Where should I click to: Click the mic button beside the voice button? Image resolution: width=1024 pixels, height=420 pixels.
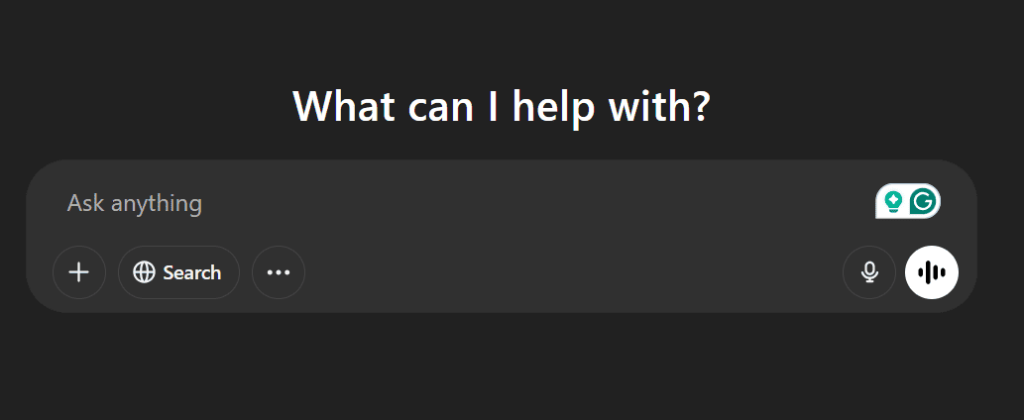[869, 272]
